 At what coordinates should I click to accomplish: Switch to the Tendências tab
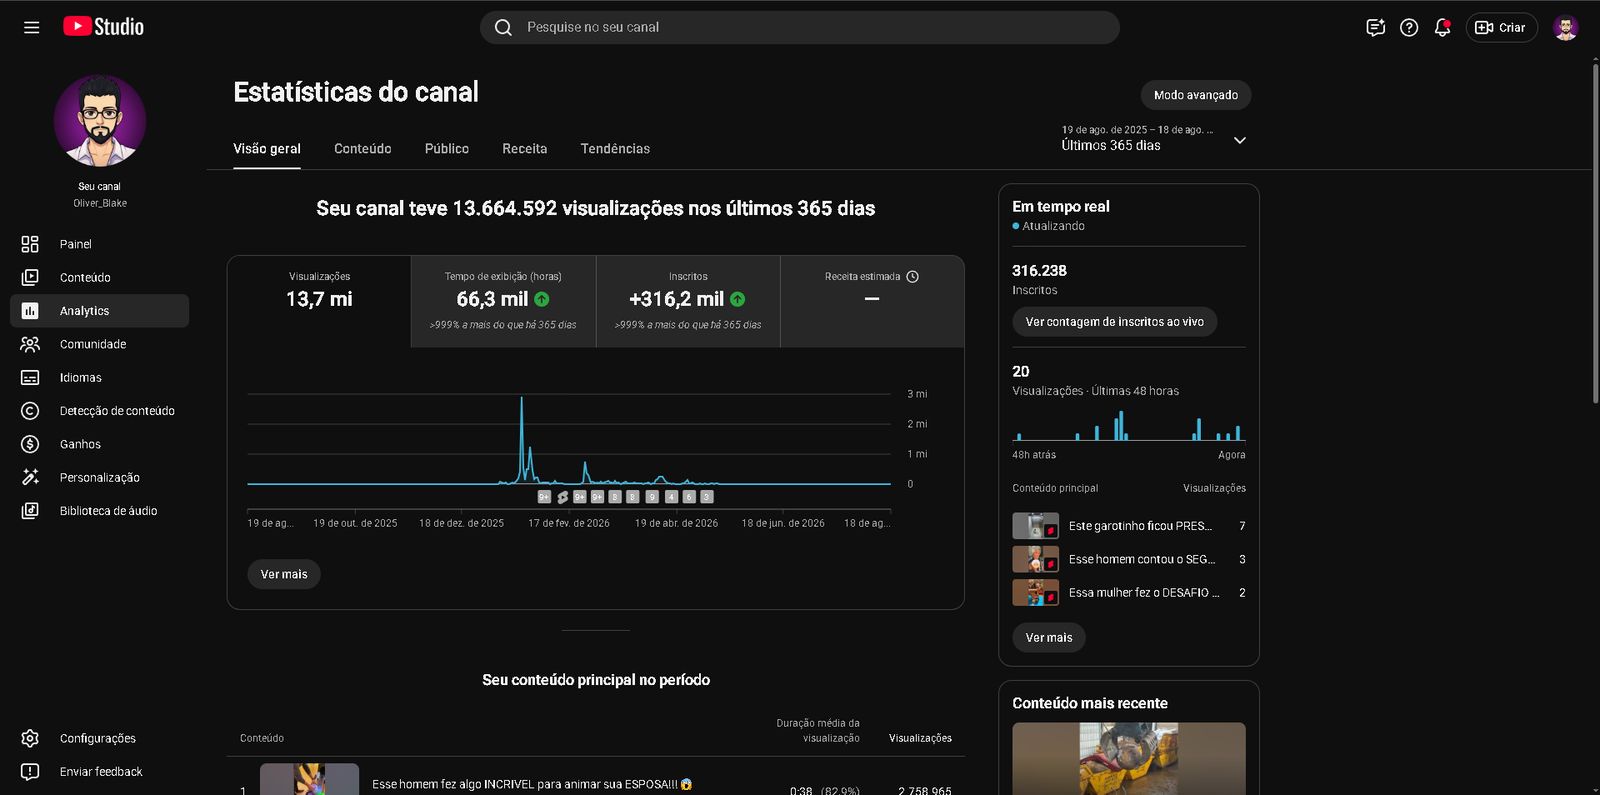pyautogui.click(x=615, y=149)
